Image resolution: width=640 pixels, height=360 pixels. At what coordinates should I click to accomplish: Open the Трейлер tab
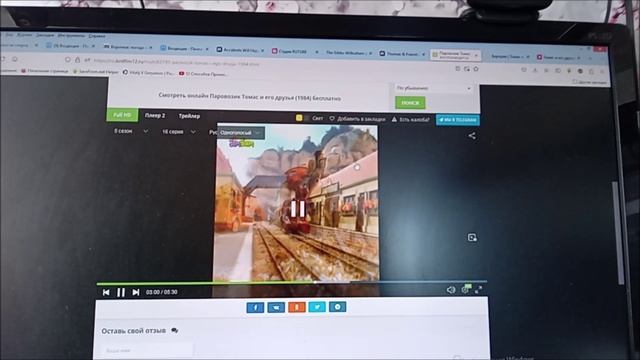click(x=189, y=116)
